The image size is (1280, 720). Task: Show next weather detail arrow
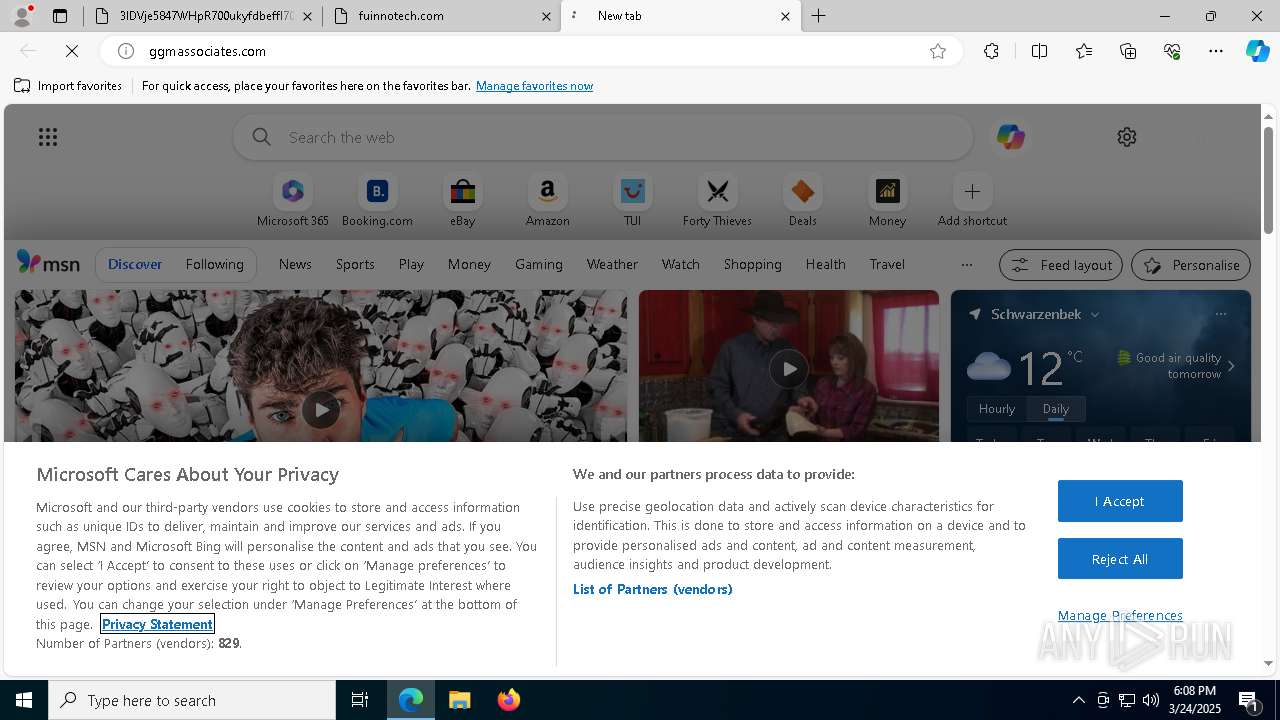click(x=1231, y=366)
